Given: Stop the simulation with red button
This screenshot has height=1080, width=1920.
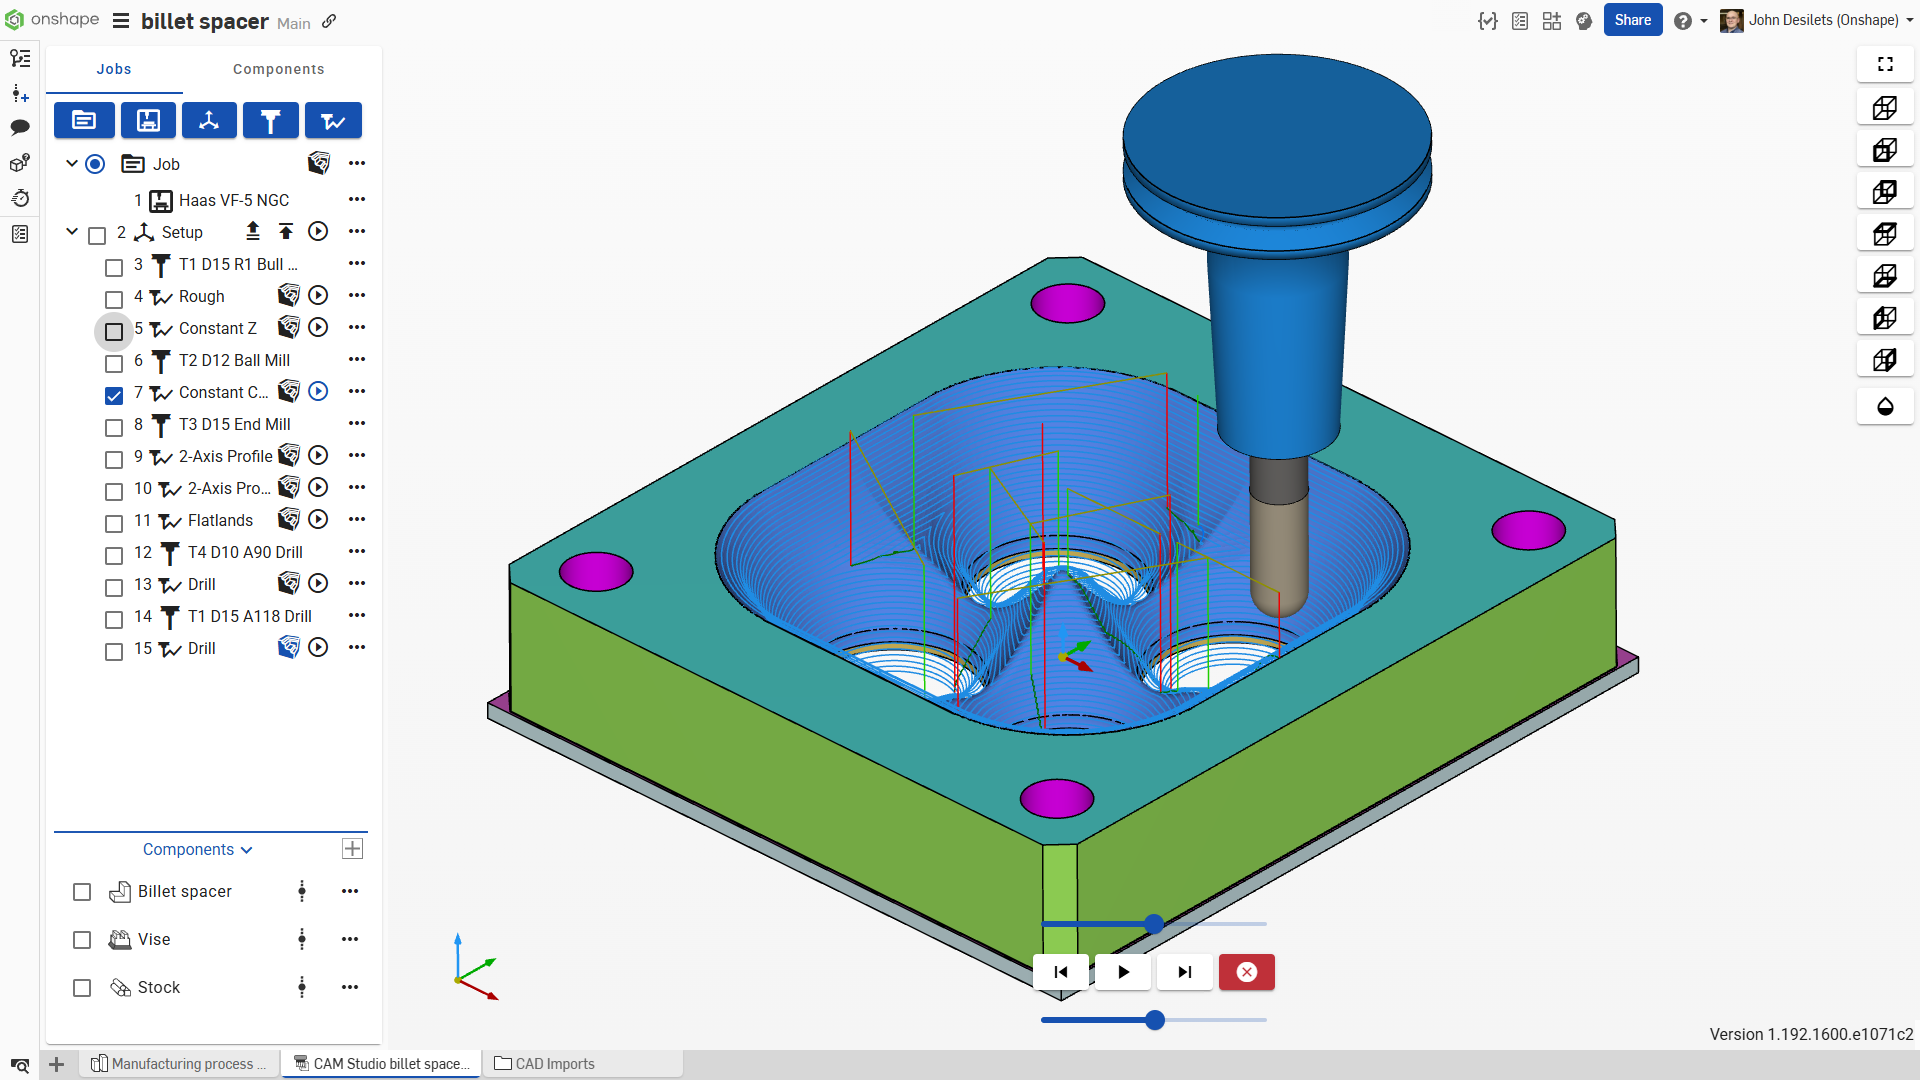Looking at the screenshot, I should (x=1246, y=972).
